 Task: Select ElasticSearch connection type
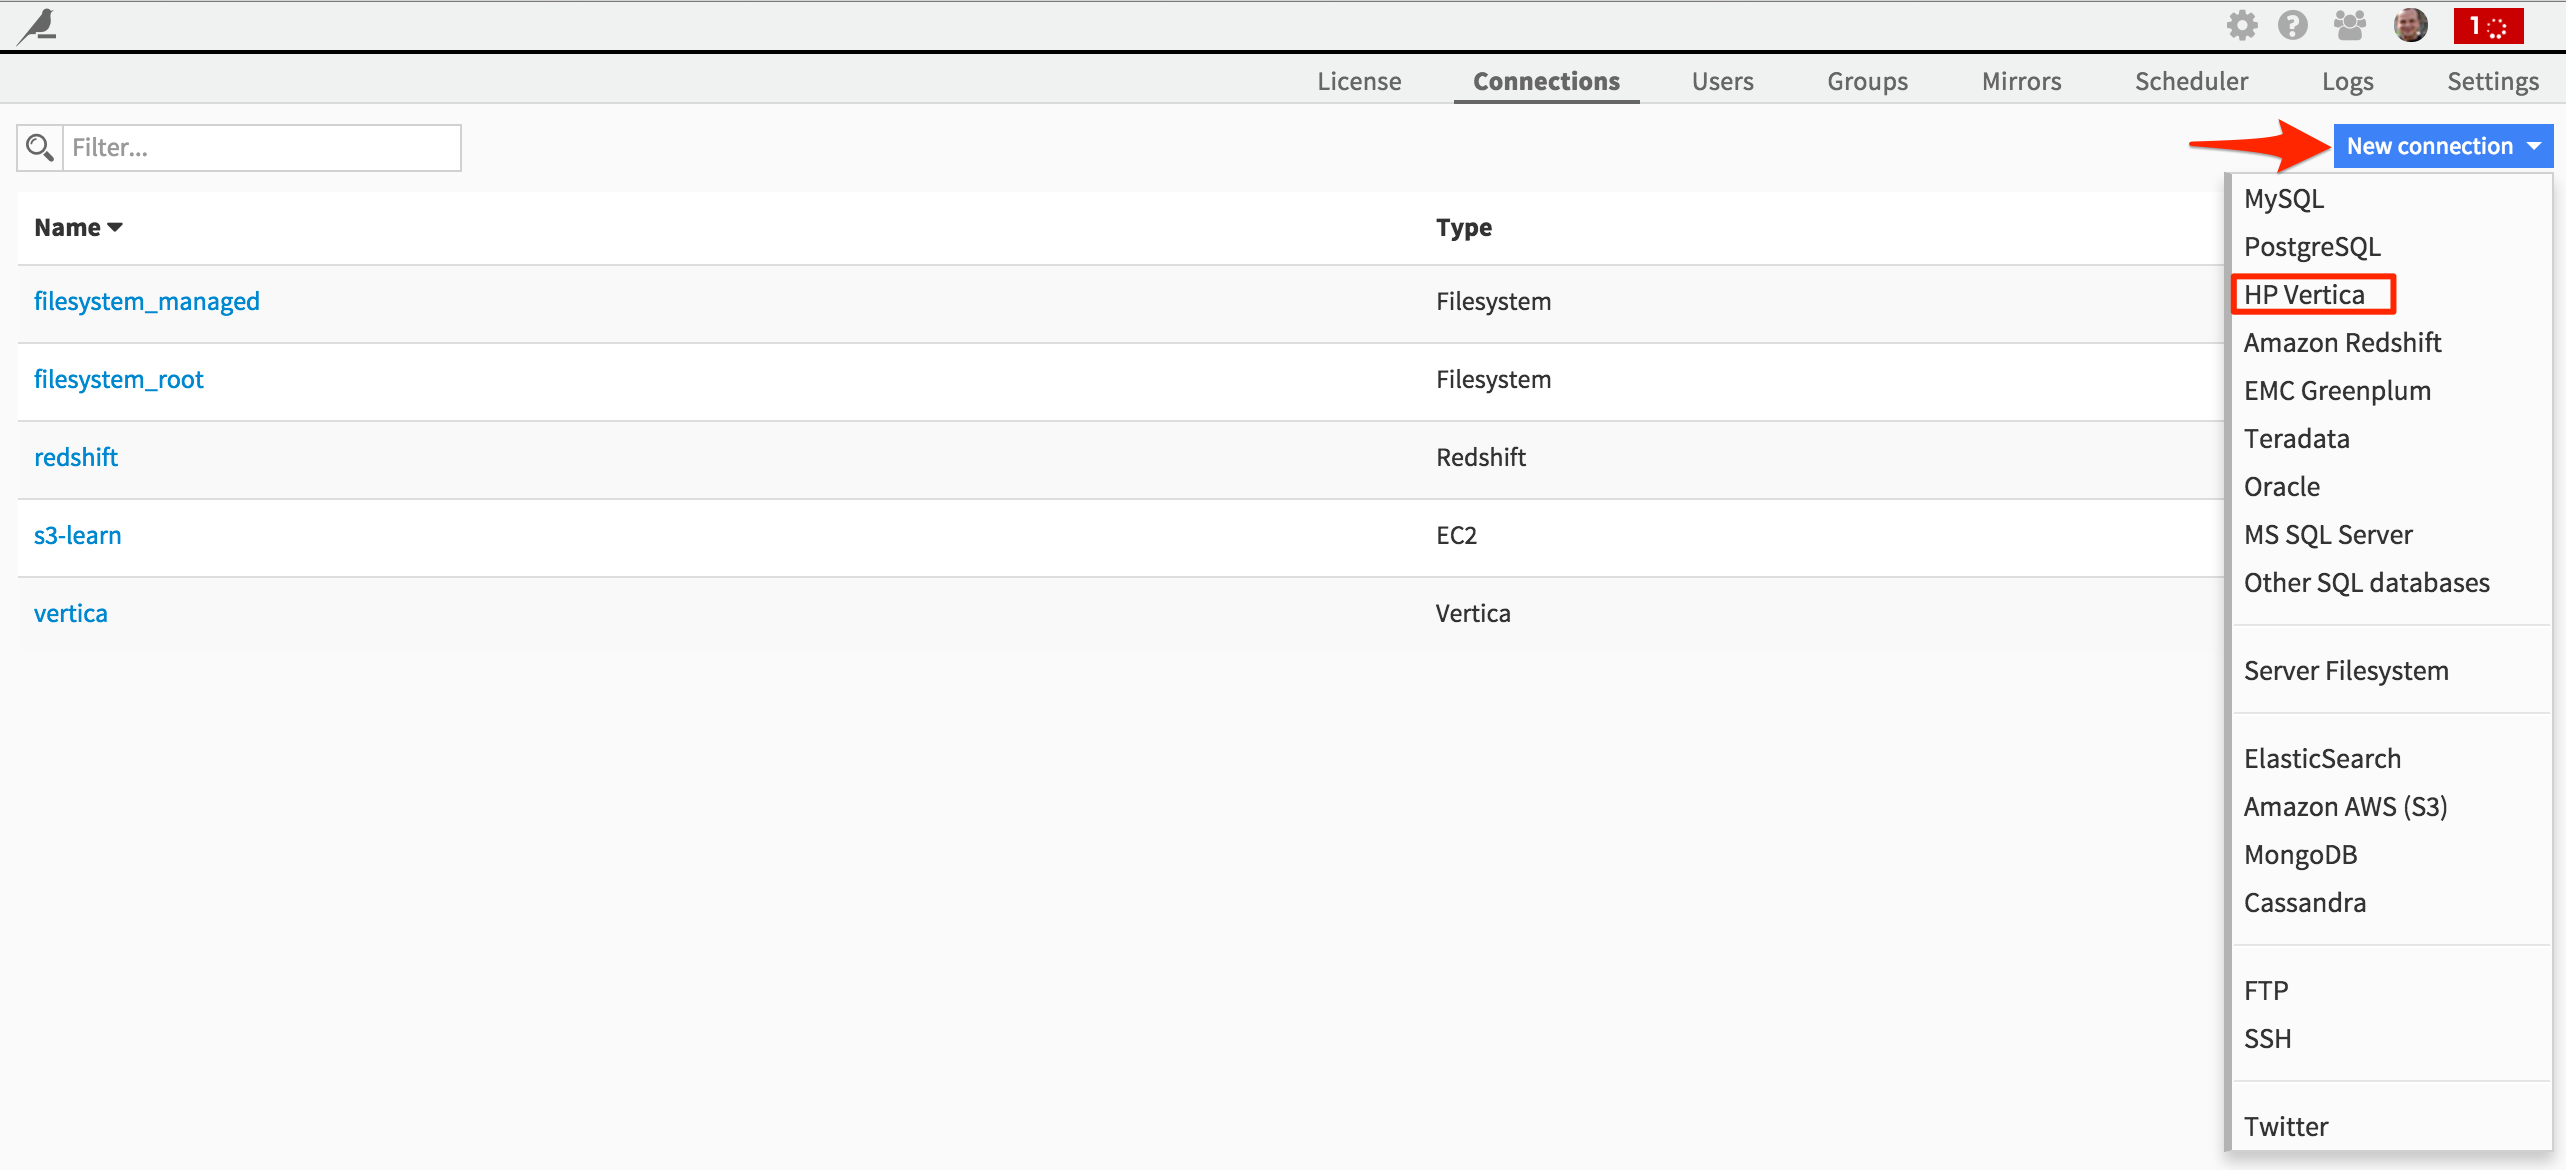coord(2322,759)
